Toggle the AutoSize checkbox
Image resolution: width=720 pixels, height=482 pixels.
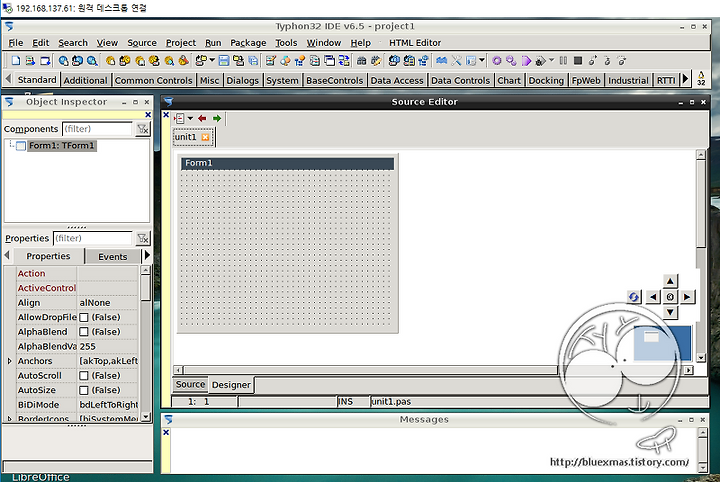[x=84, y=390]
